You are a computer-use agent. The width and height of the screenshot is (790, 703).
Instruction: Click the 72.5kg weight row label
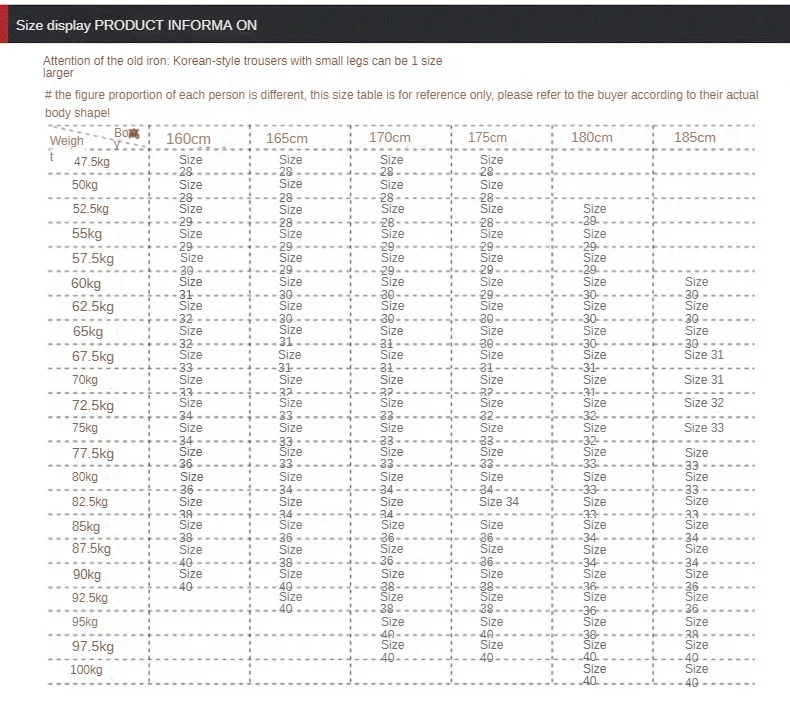pos(93,405)
